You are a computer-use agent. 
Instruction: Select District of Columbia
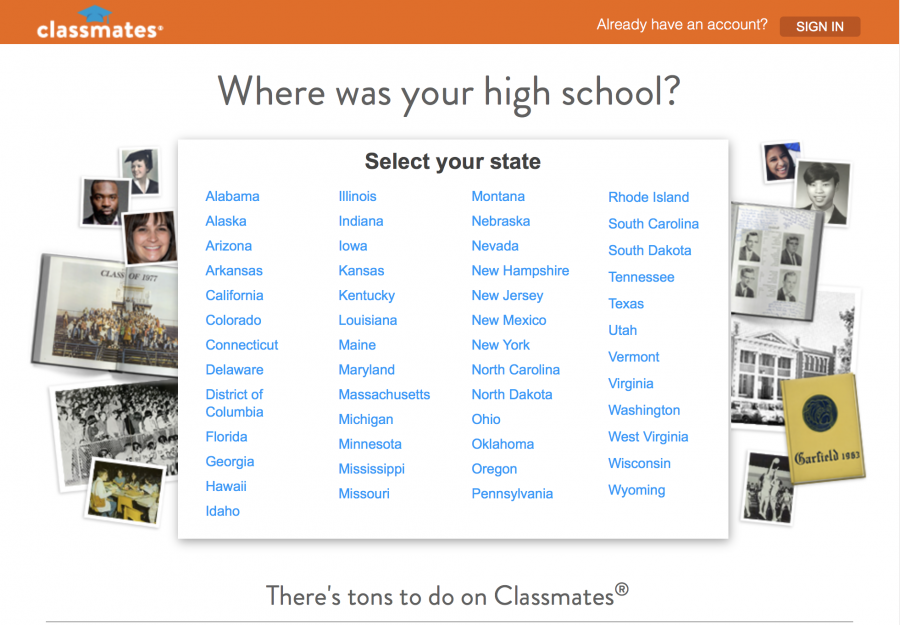[235, 403]
